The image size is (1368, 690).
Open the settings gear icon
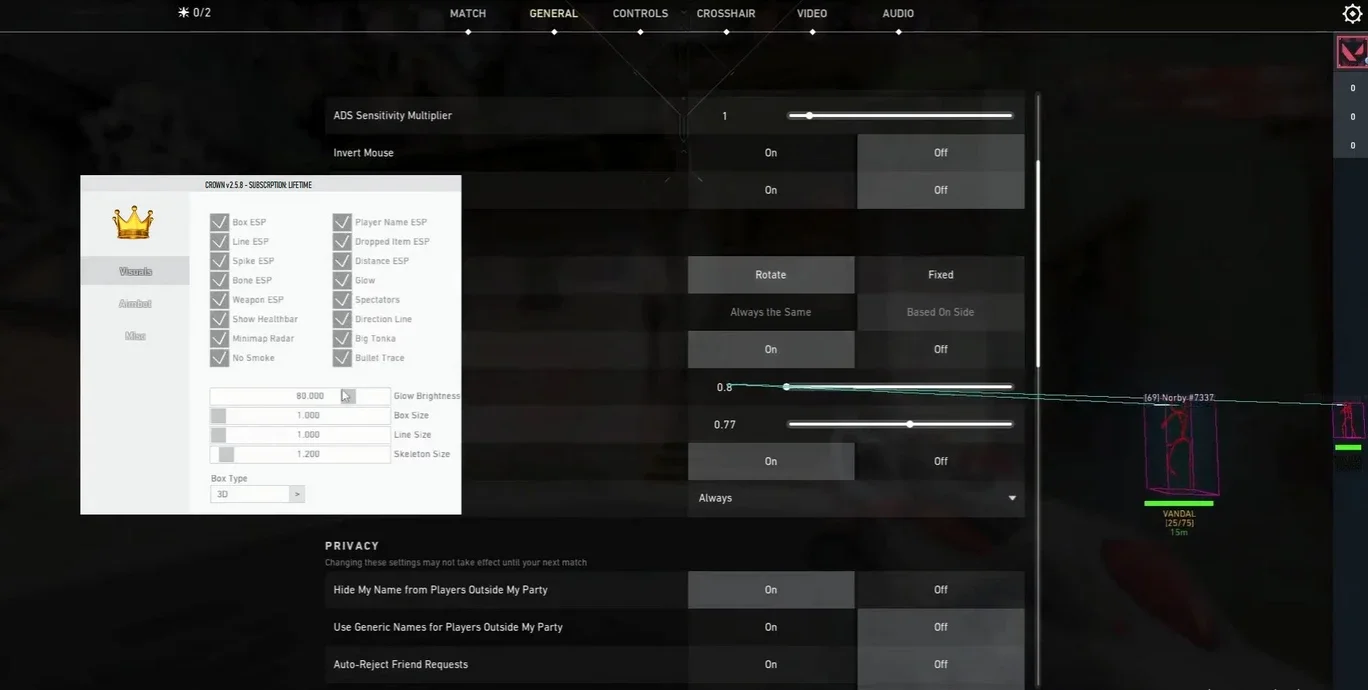1352,13
